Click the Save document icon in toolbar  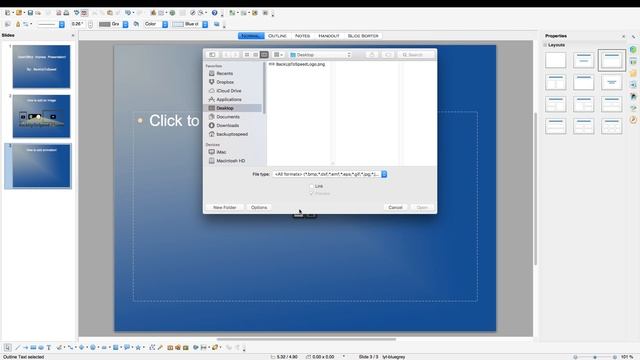[30, 13]
